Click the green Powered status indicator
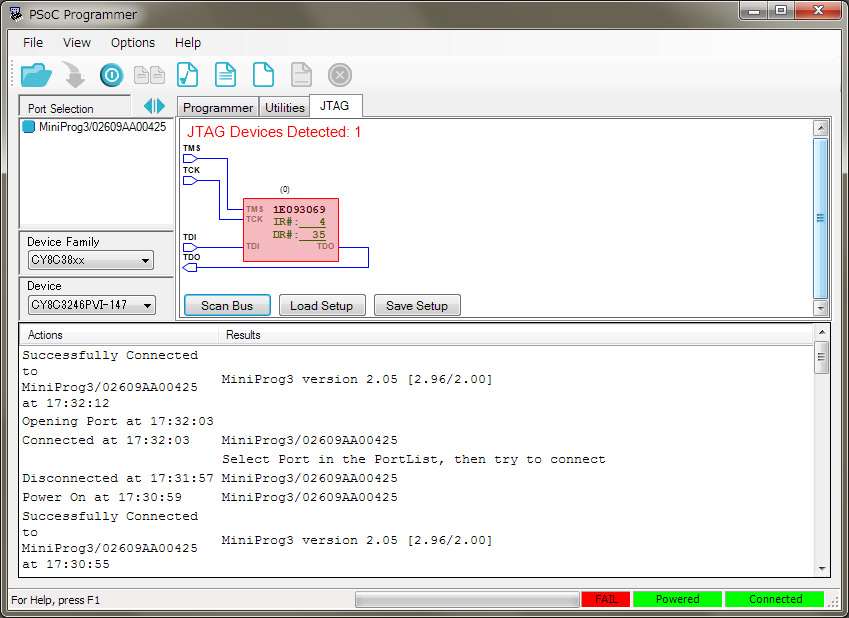The image size is (849, 618). pyautogui.click(x=677, y=599)
